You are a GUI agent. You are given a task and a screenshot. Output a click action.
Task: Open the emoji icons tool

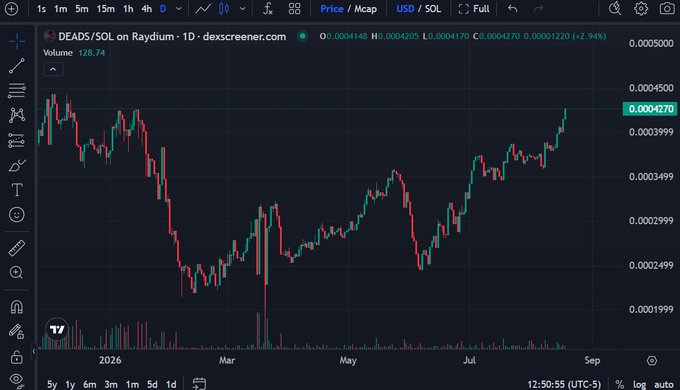(x=17, y=214)
